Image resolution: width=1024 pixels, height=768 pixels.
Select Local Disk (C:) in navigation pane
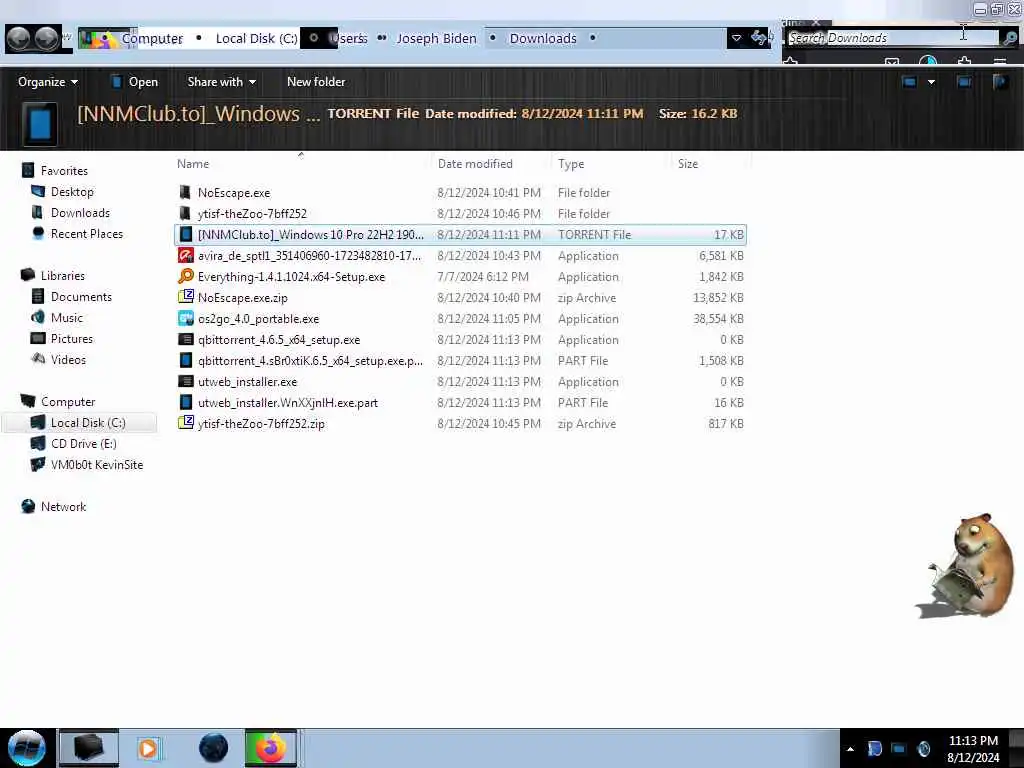[88, 423]
